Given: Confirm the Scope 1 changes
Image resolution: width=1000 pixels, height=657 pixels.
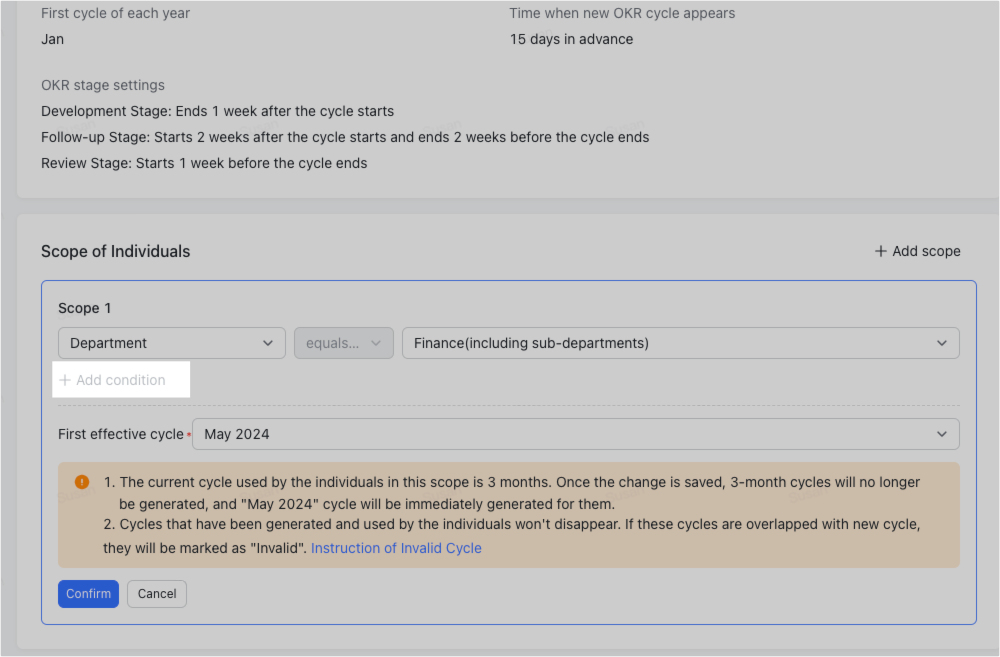Looking at the screenshot, I should click(x=88, y=593).
